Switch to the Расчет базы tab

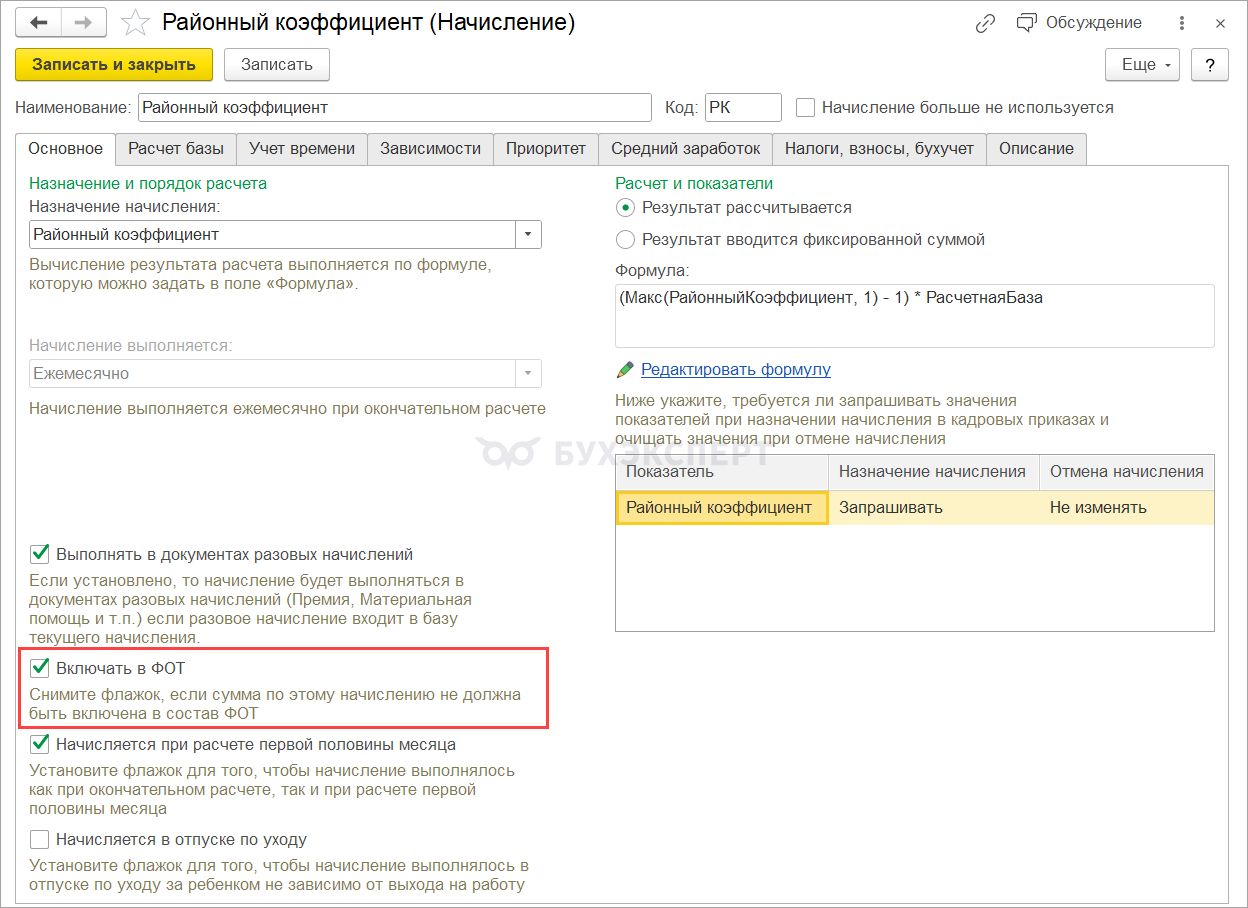pyautogui.click(x=176, y=148)
